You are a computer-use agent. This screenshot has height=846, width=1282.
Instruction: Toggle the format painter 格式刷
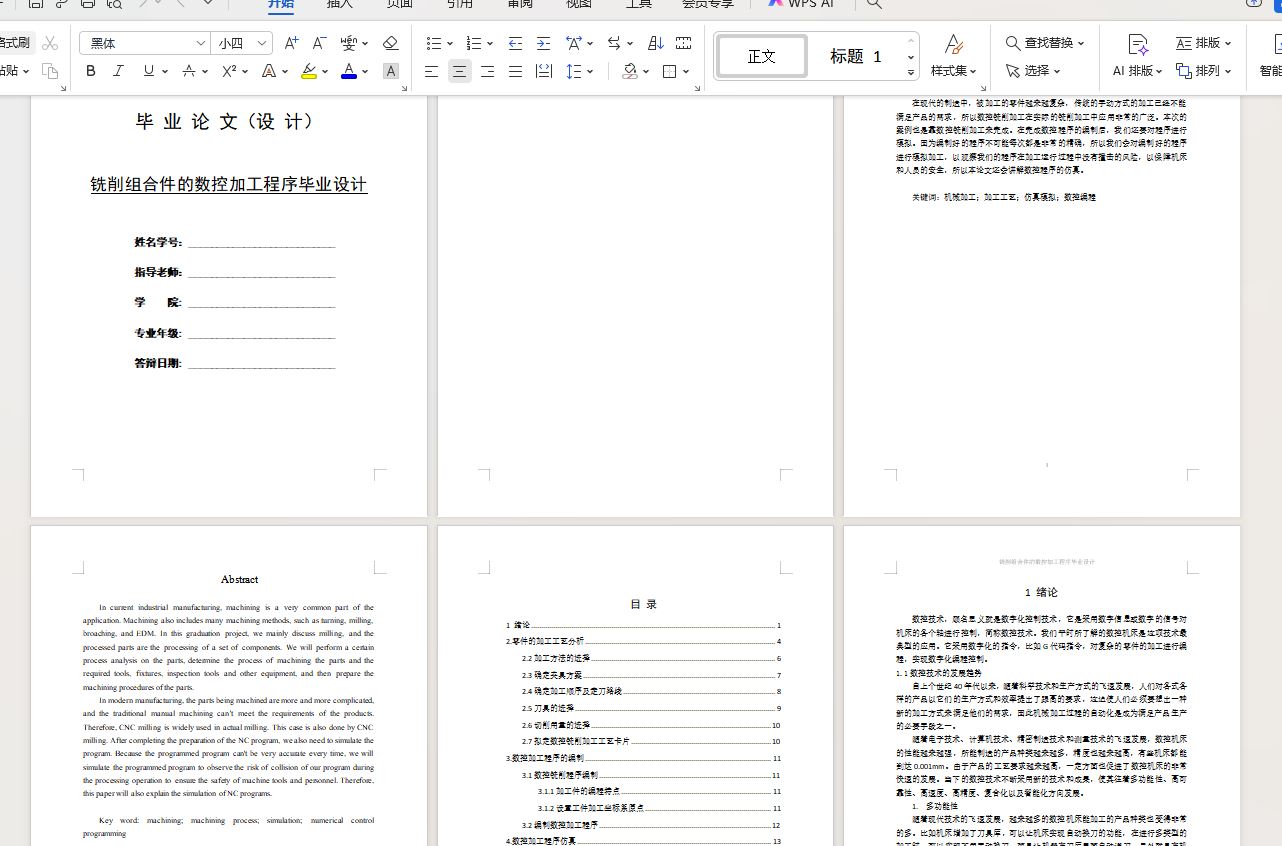15,43
